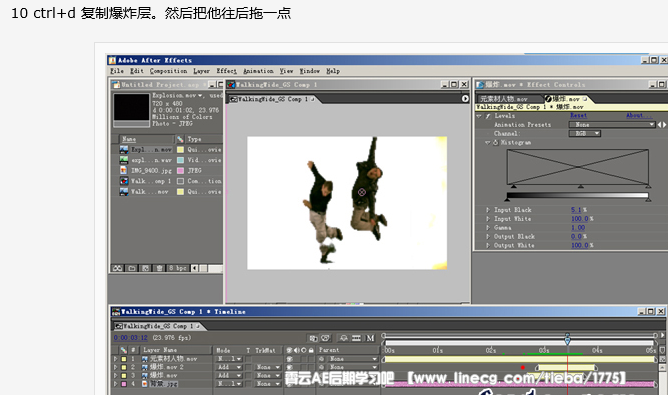This screenshot has height=395, width=668.
Task: Toggle Preserve Transparency box for layer 3
Action: coord(248,375)
